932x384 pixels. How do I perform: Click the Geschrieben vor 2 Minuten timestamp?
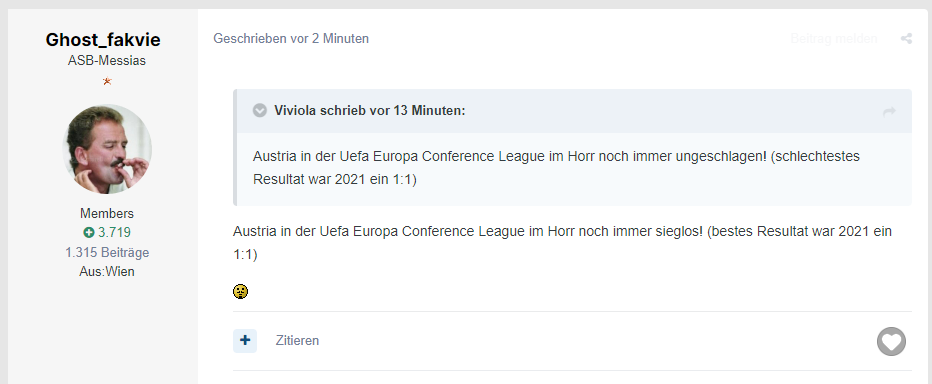tap(291, 39)
